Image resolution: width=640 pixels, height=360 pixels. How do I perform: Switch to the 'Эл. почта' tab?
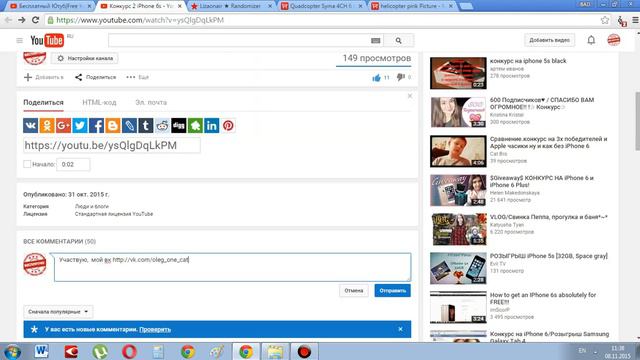point(151,102)
